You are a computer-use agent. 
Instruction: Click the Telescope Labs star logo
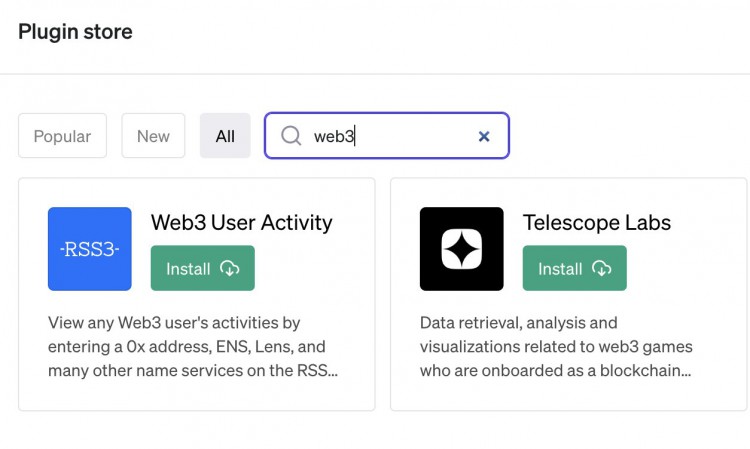click(461, 249)
